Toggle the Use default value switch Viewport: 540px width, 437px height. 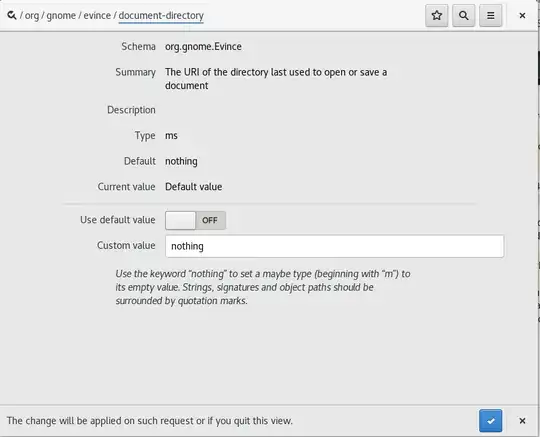tap(195, 220)
